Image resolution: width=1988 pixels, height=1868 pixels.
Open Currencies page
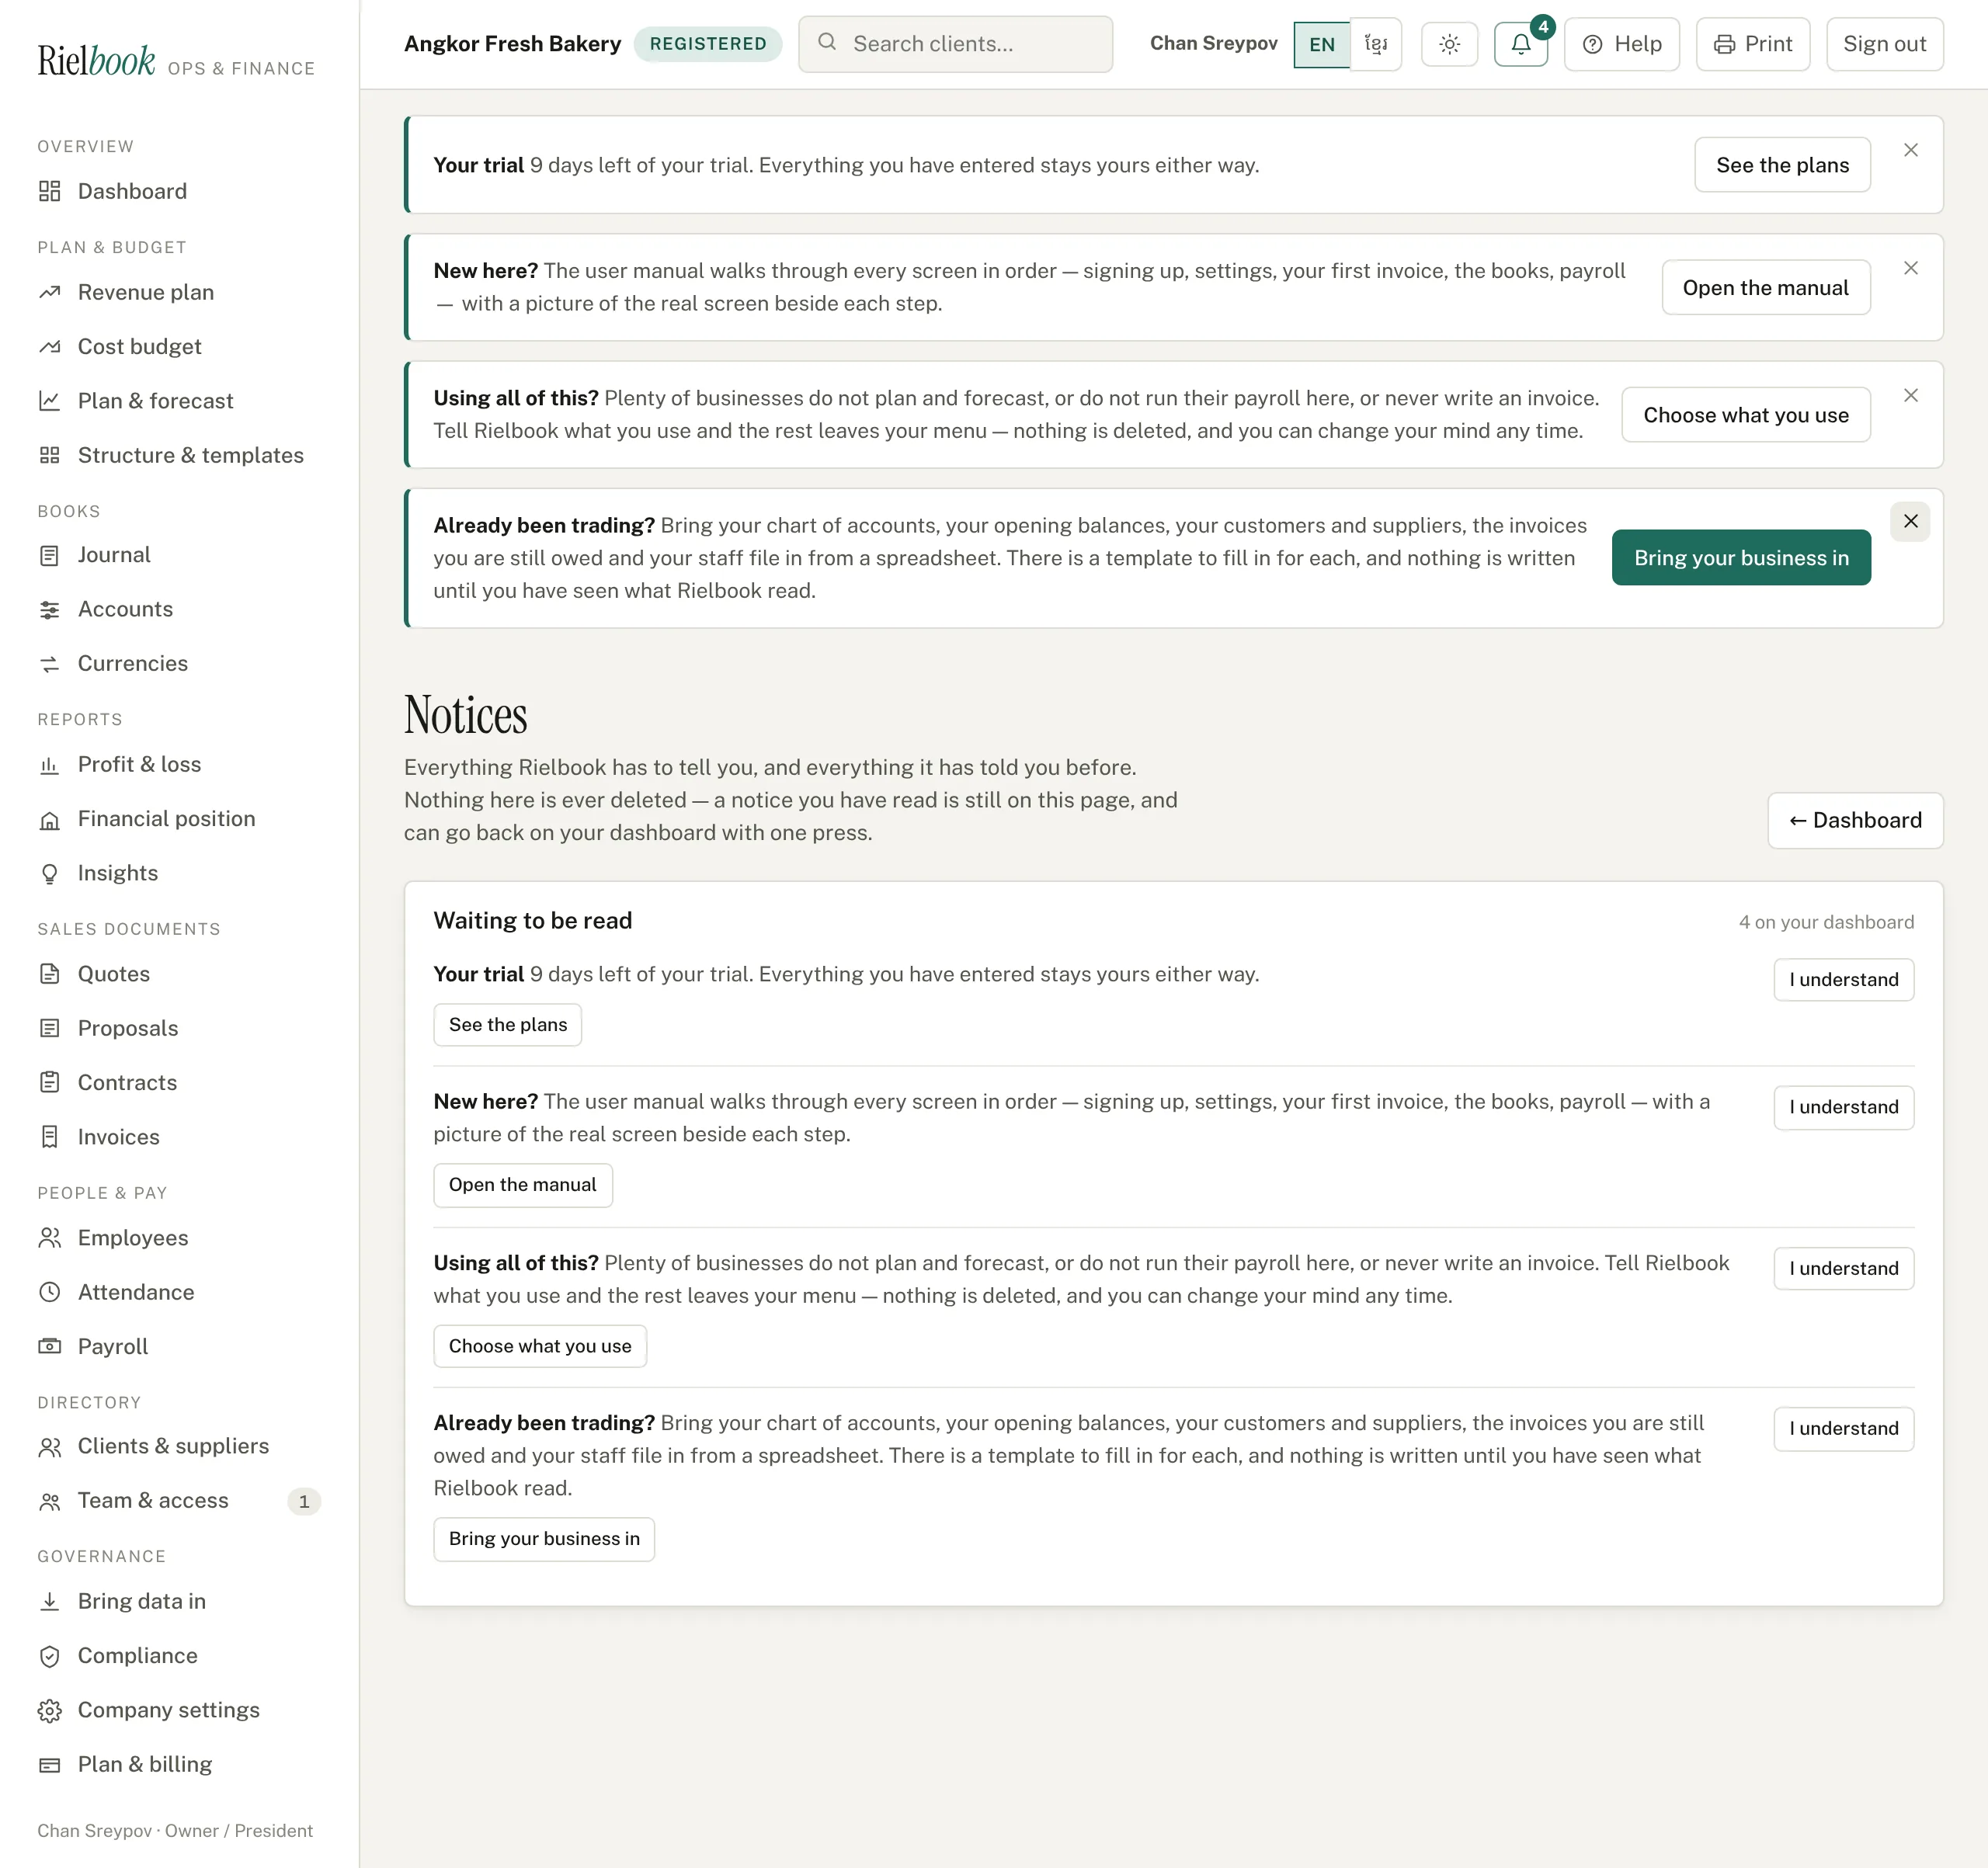(179, 663)
